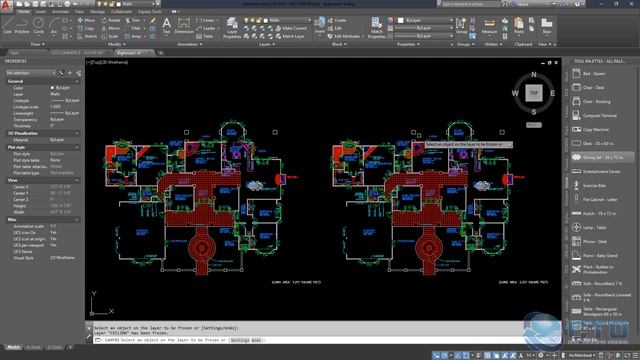Click the Paste clipboard button
This screenshot has height=360, width=640.
pyautogui.click(x=519, y=26)
